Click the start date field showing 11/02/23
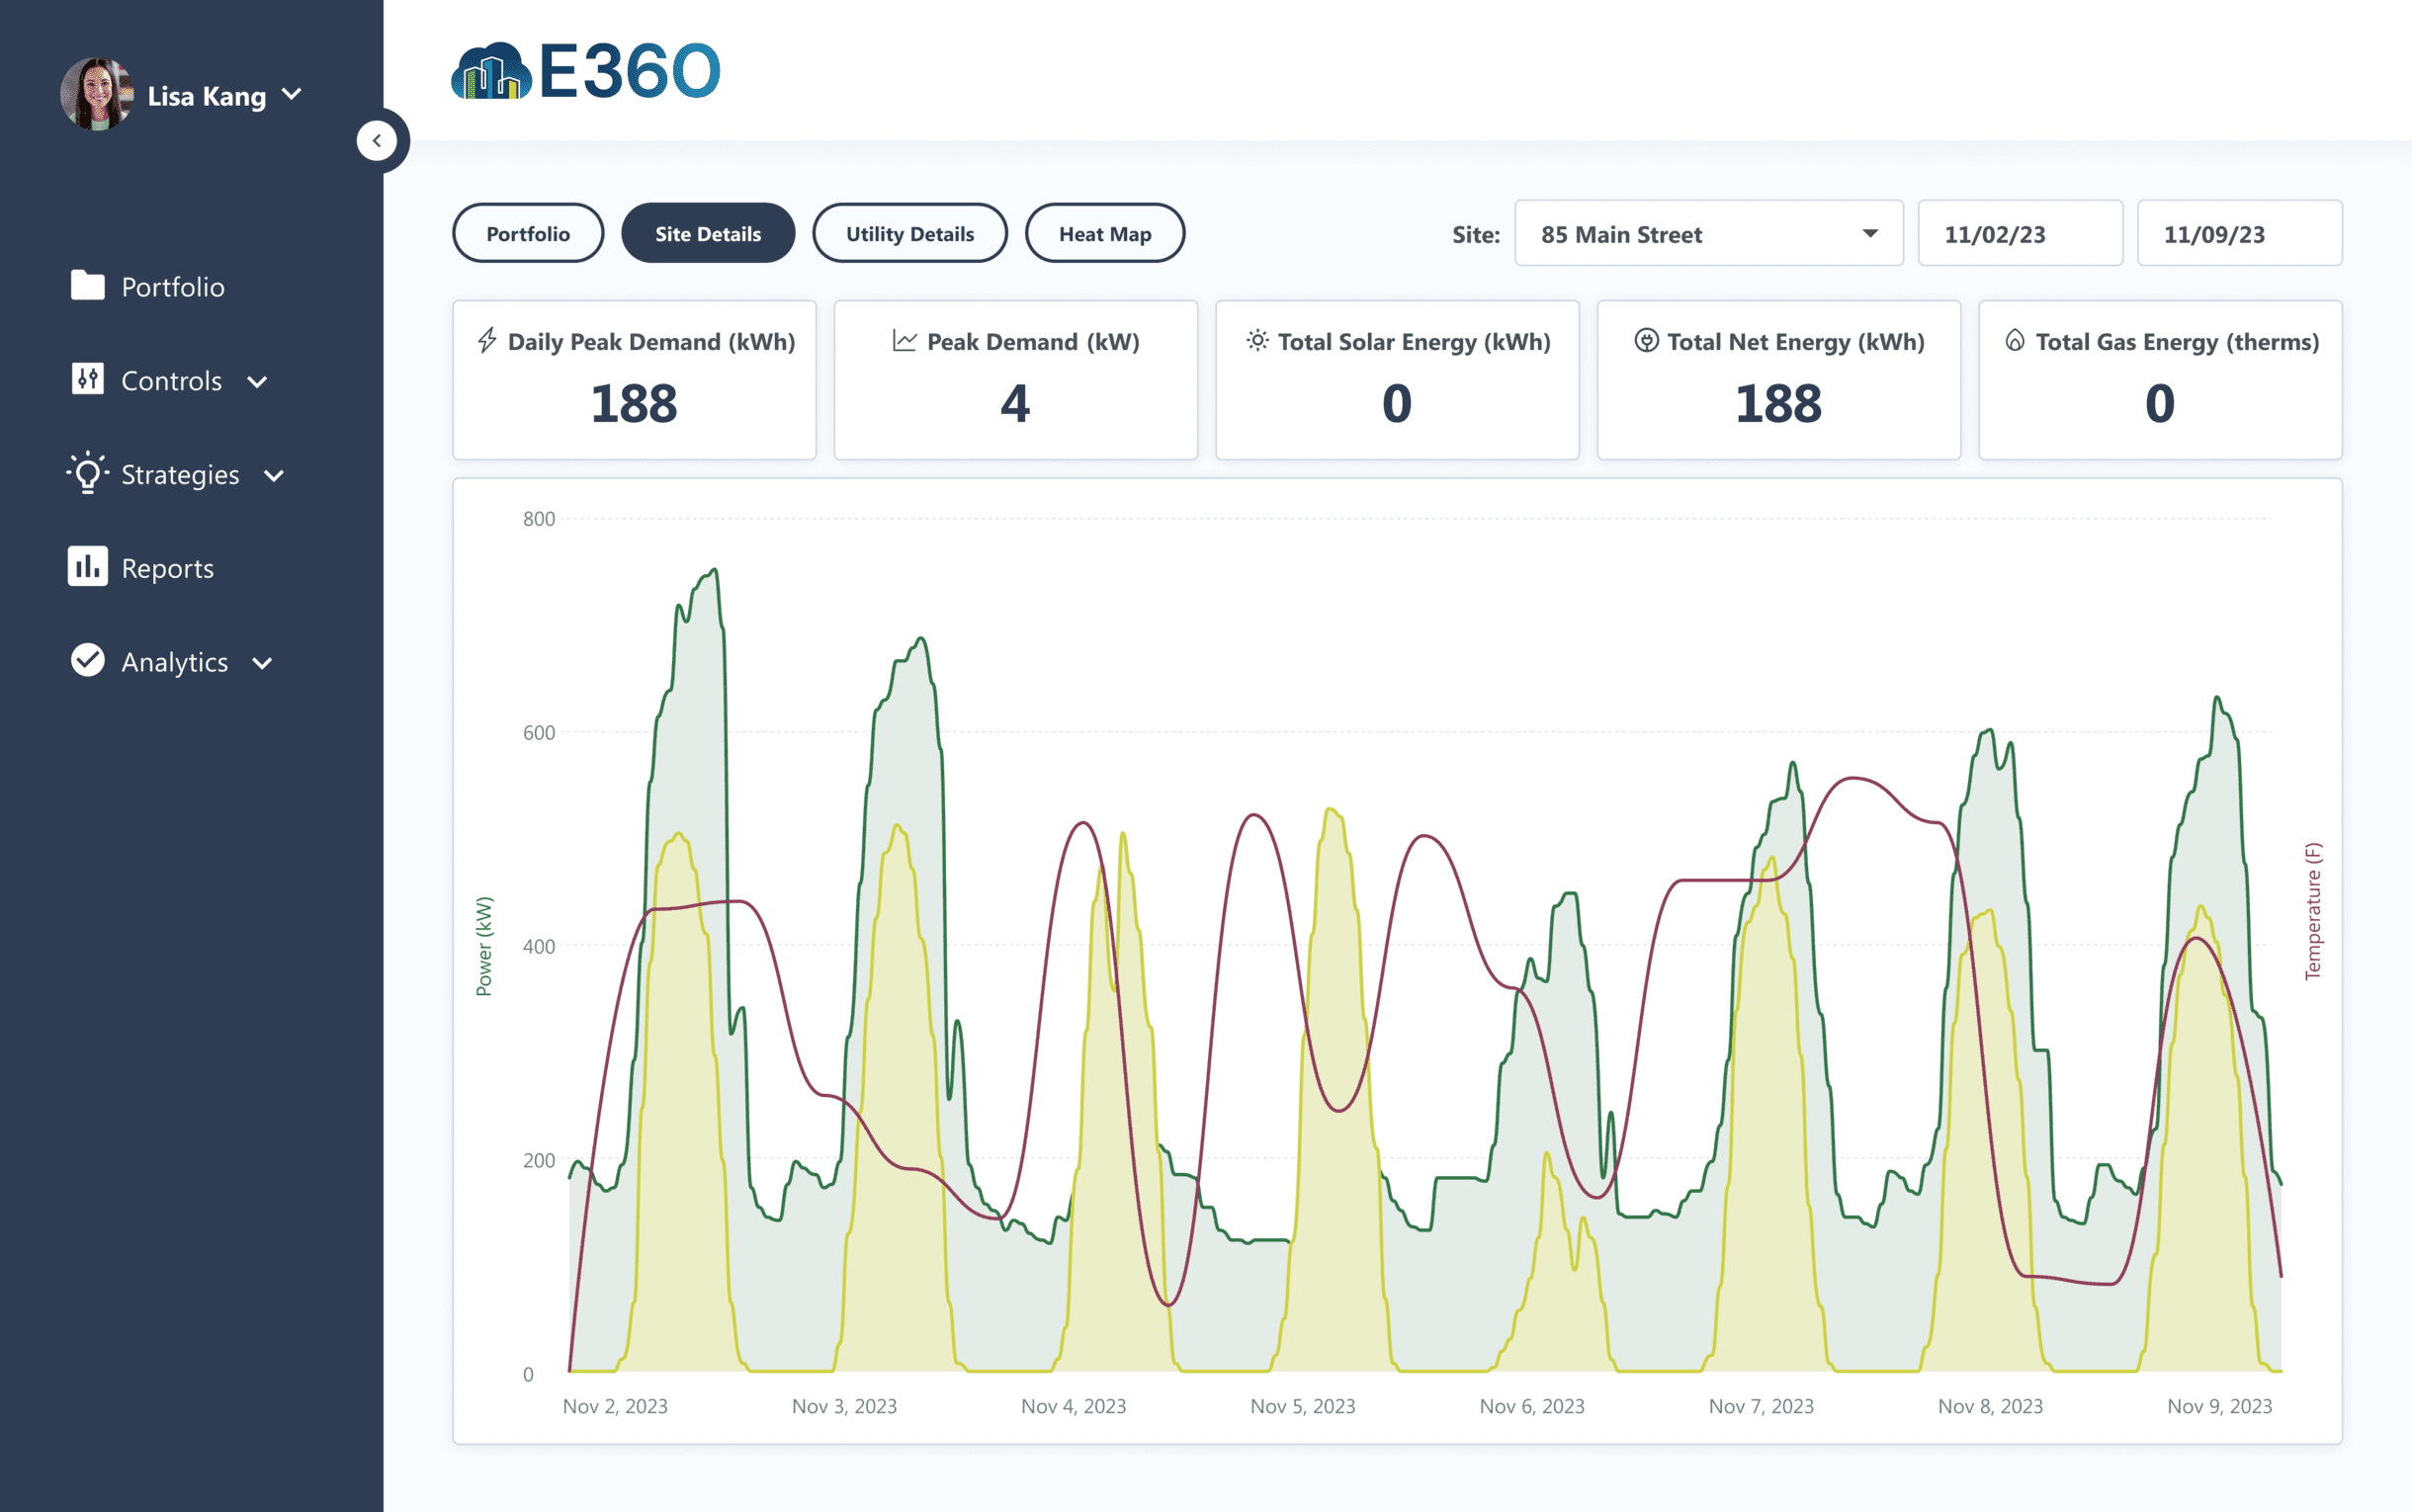 click(2020, 233)
